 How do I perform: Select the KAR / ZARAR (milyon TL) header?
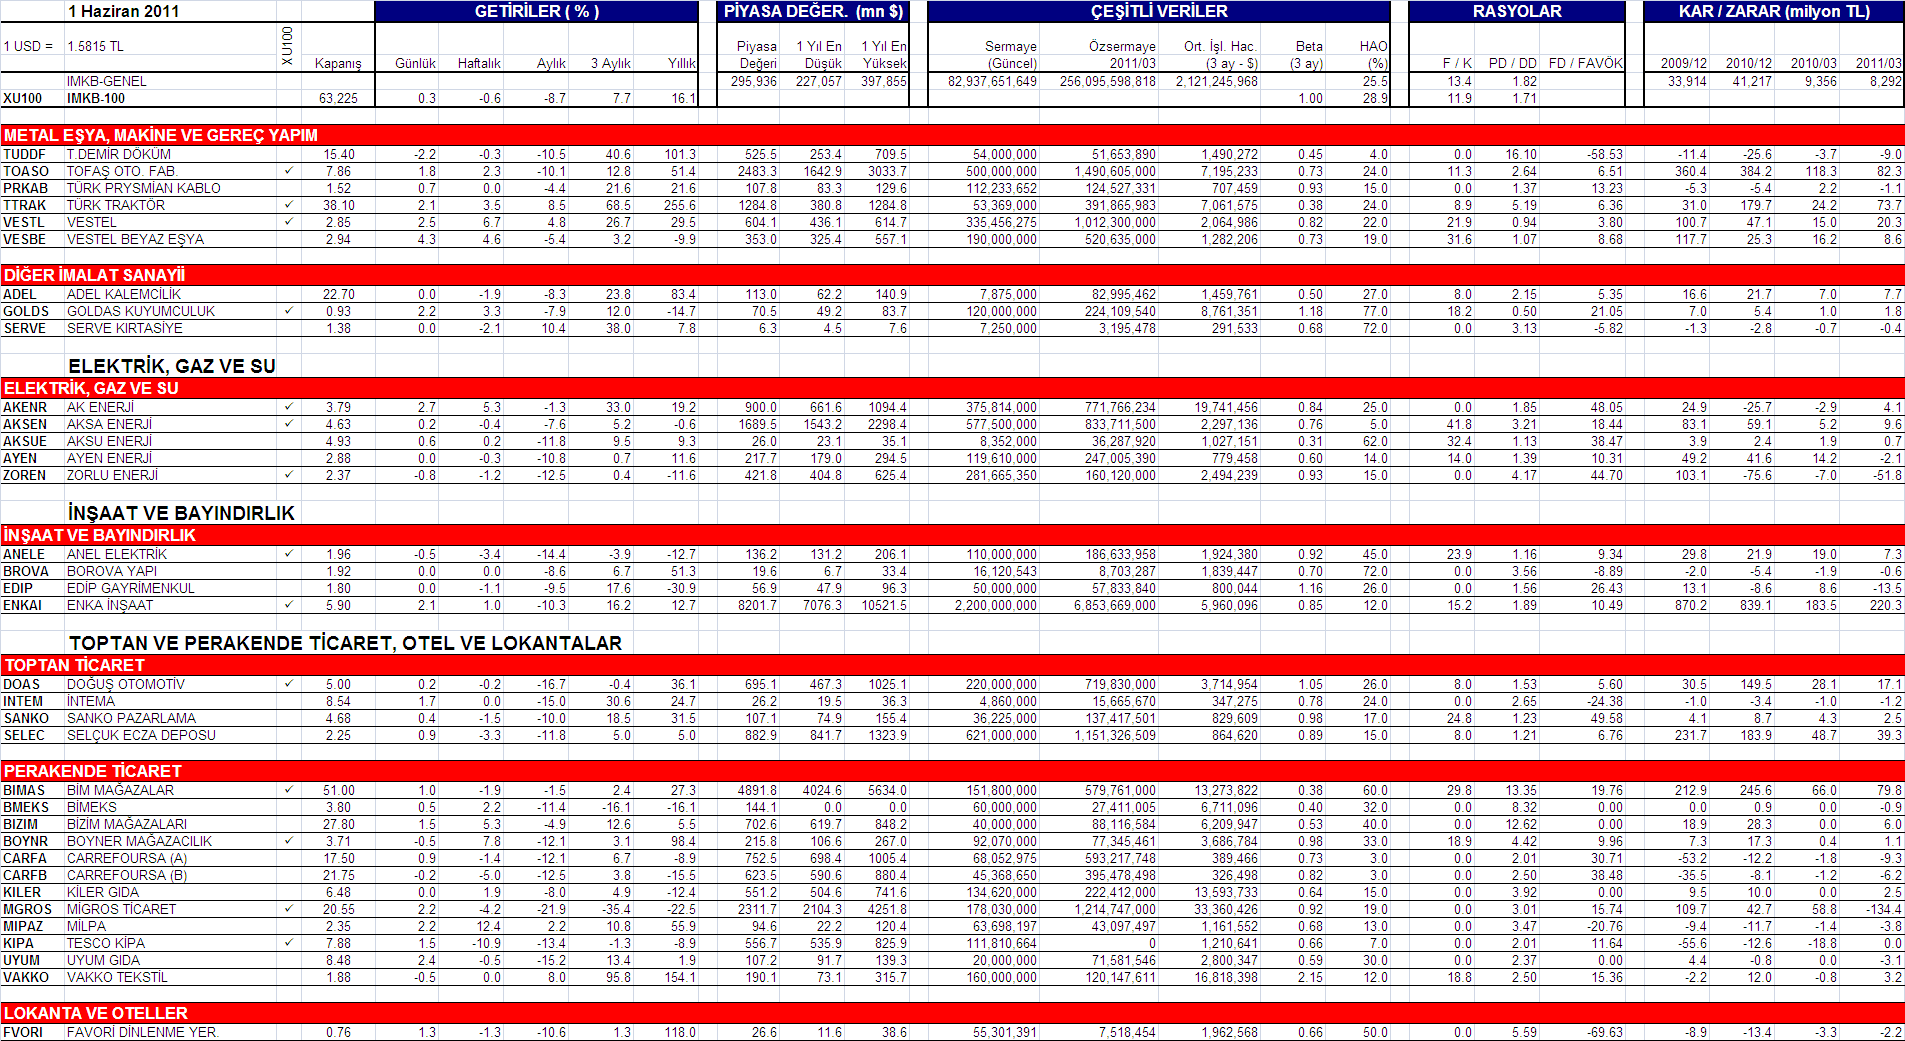tap(1774, 12)
